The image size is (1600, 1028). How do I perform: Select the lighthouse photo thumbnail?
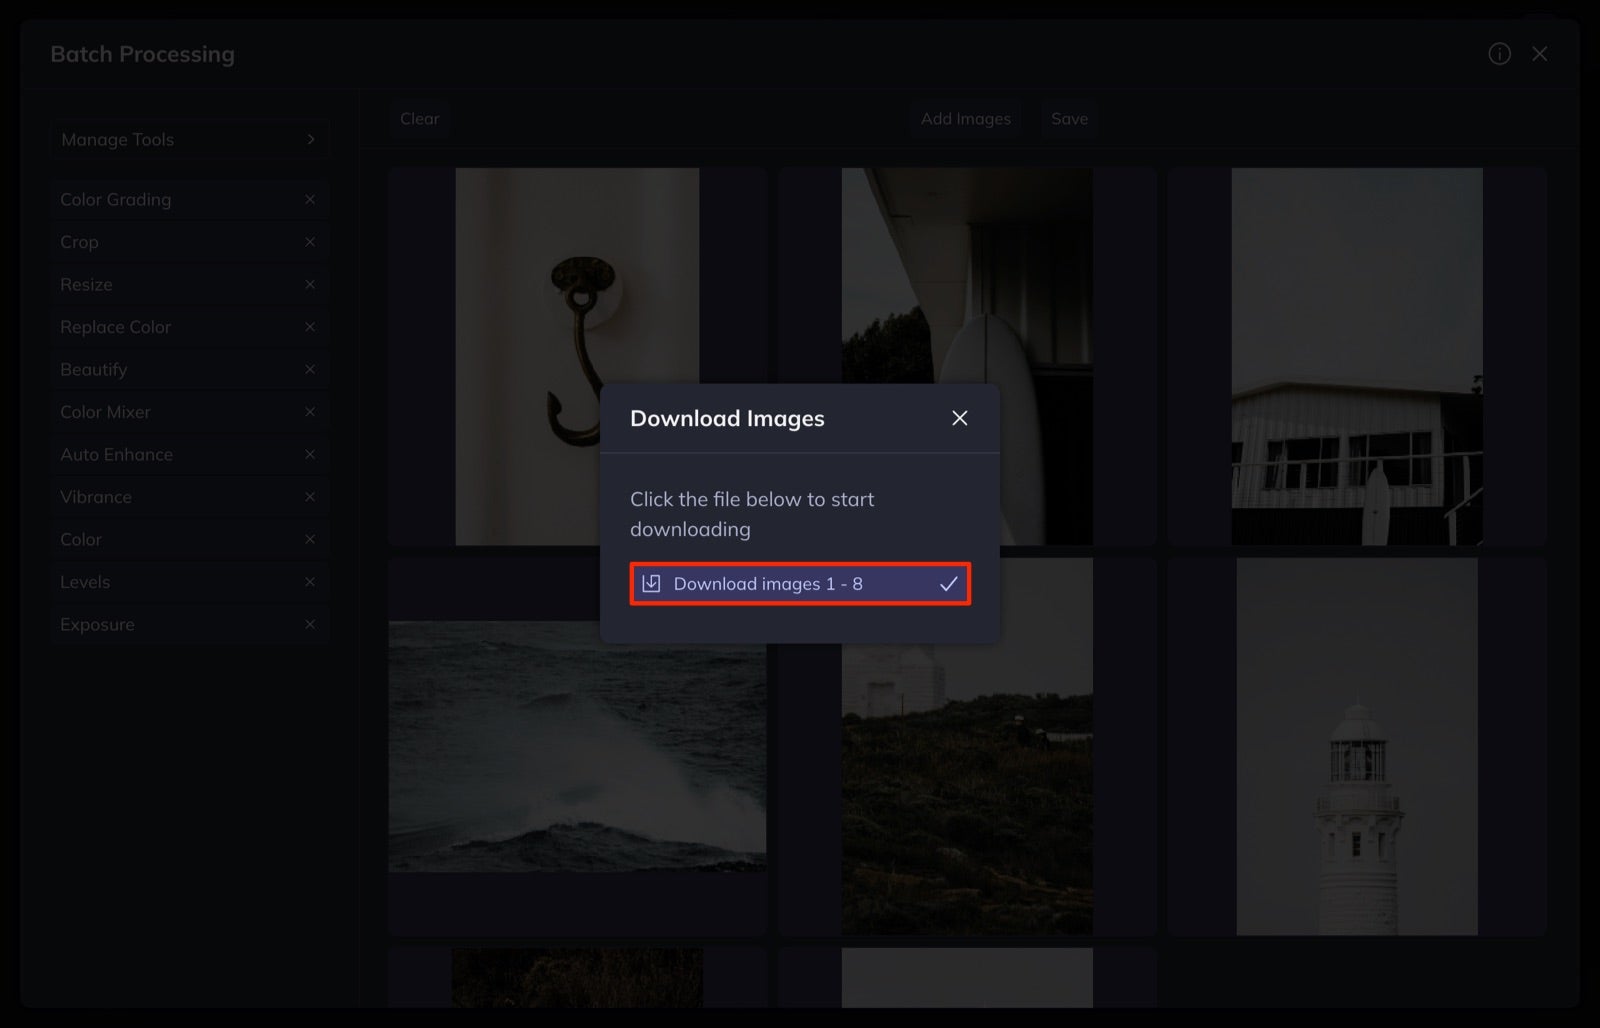[1356, 746]
